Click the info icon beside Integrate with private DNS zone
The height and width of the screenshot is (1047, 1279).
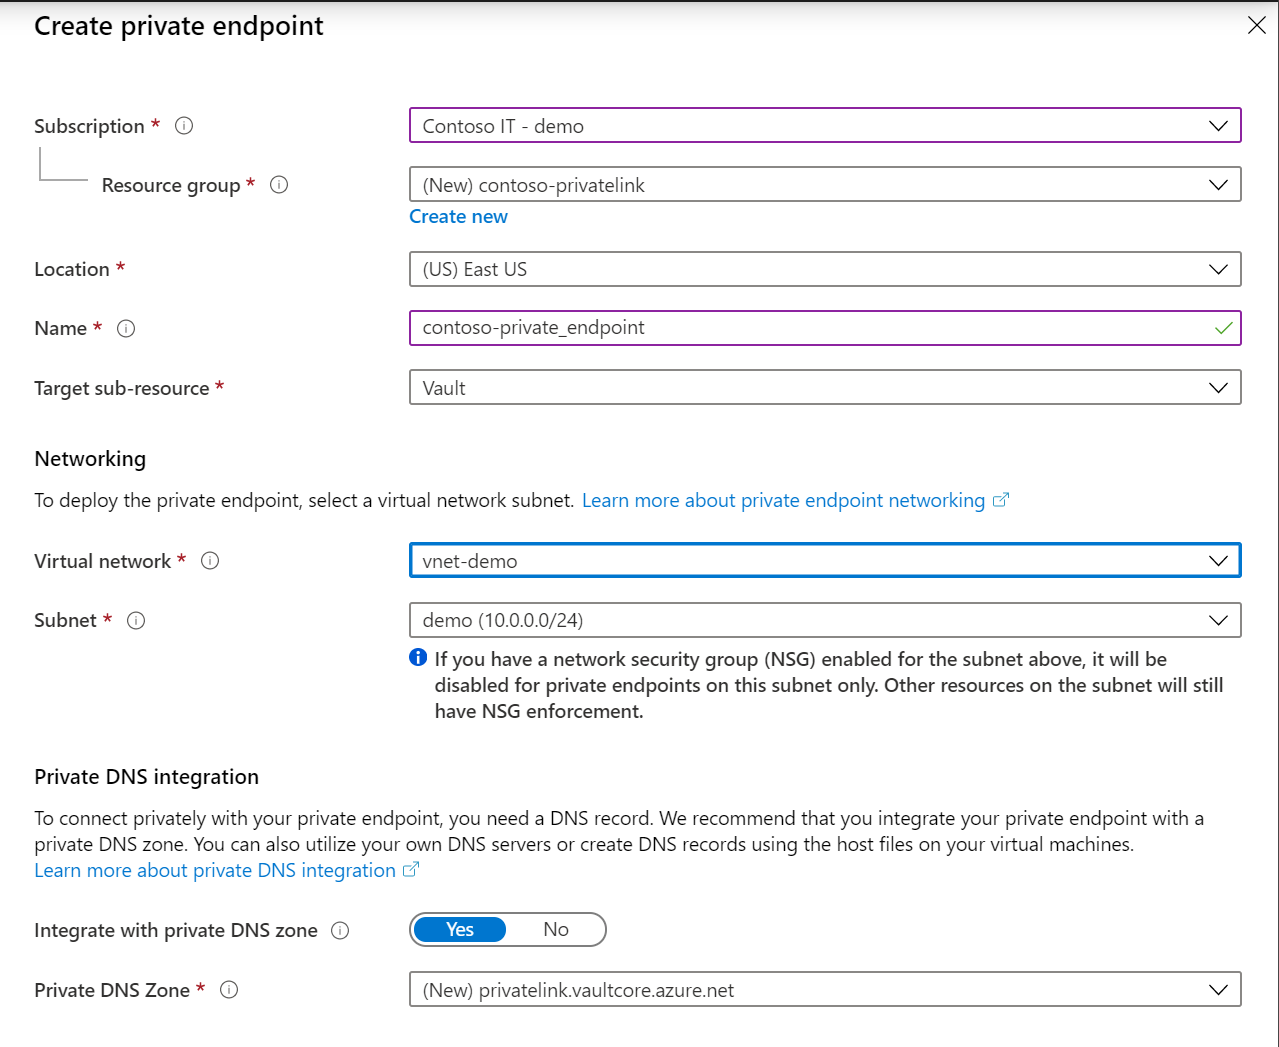(340, 930)
